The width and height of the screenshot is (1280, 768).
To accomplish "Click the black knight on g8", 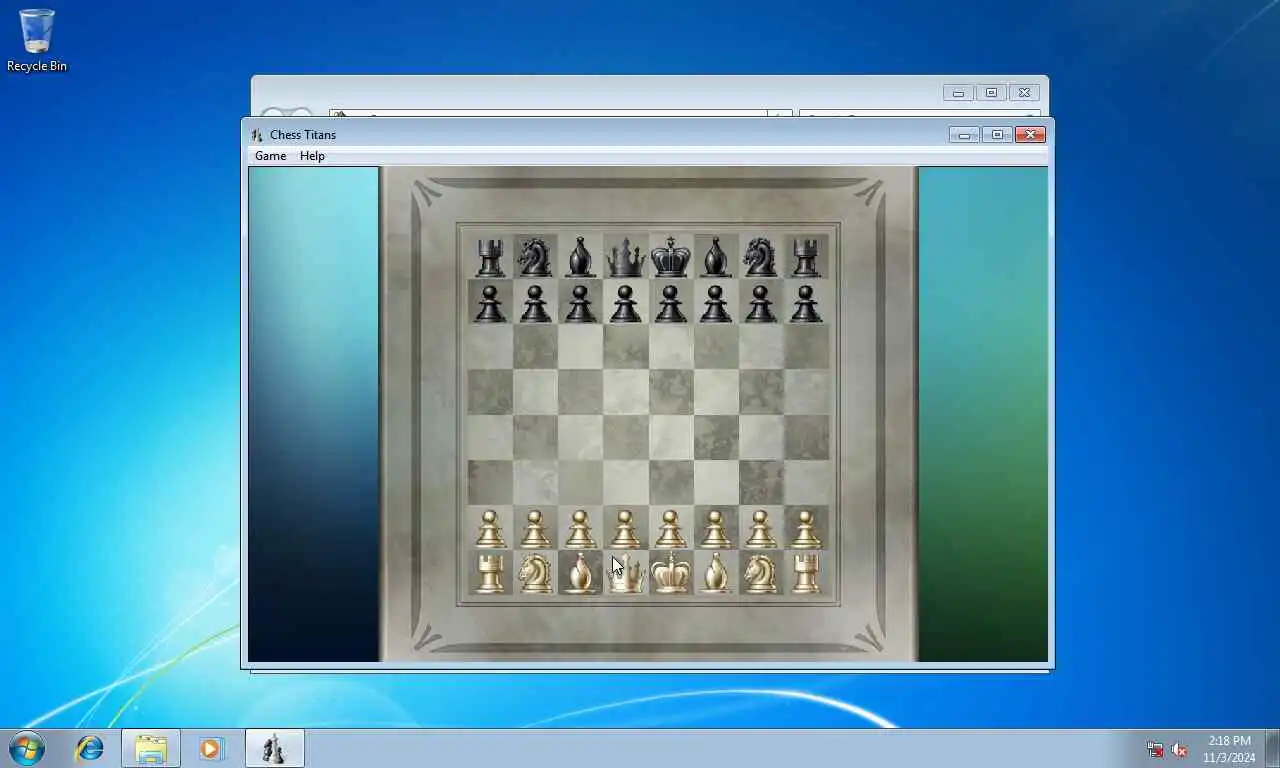I will pyautogui.click(x=761, y=257).
